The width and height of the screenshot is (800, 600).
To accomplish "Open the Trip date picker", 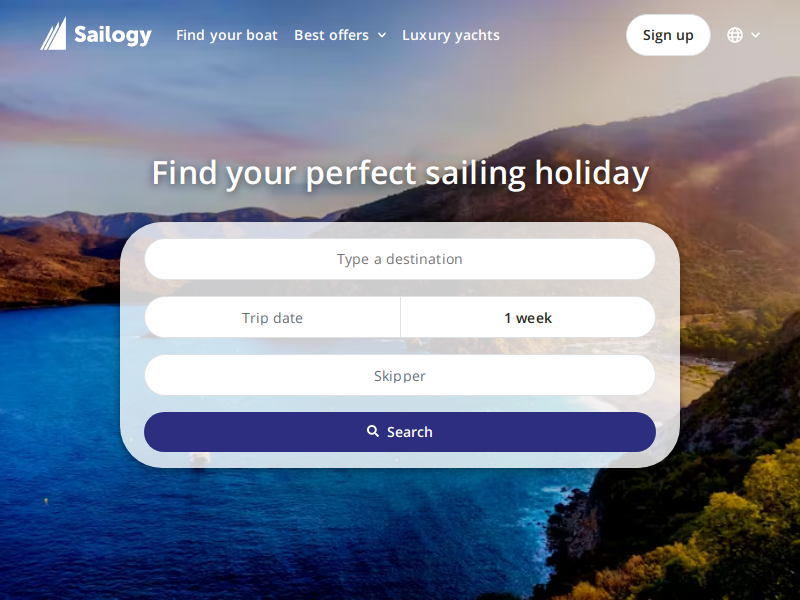I will point(272,317).
